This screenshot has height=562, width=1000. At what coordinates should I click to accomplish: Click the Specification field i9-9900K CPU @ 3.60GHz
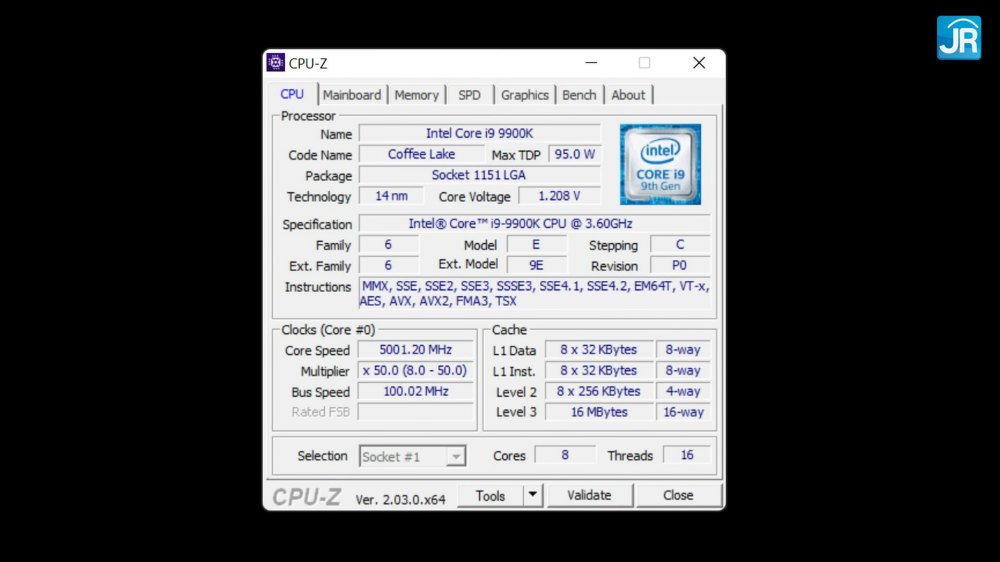point(534,224)
